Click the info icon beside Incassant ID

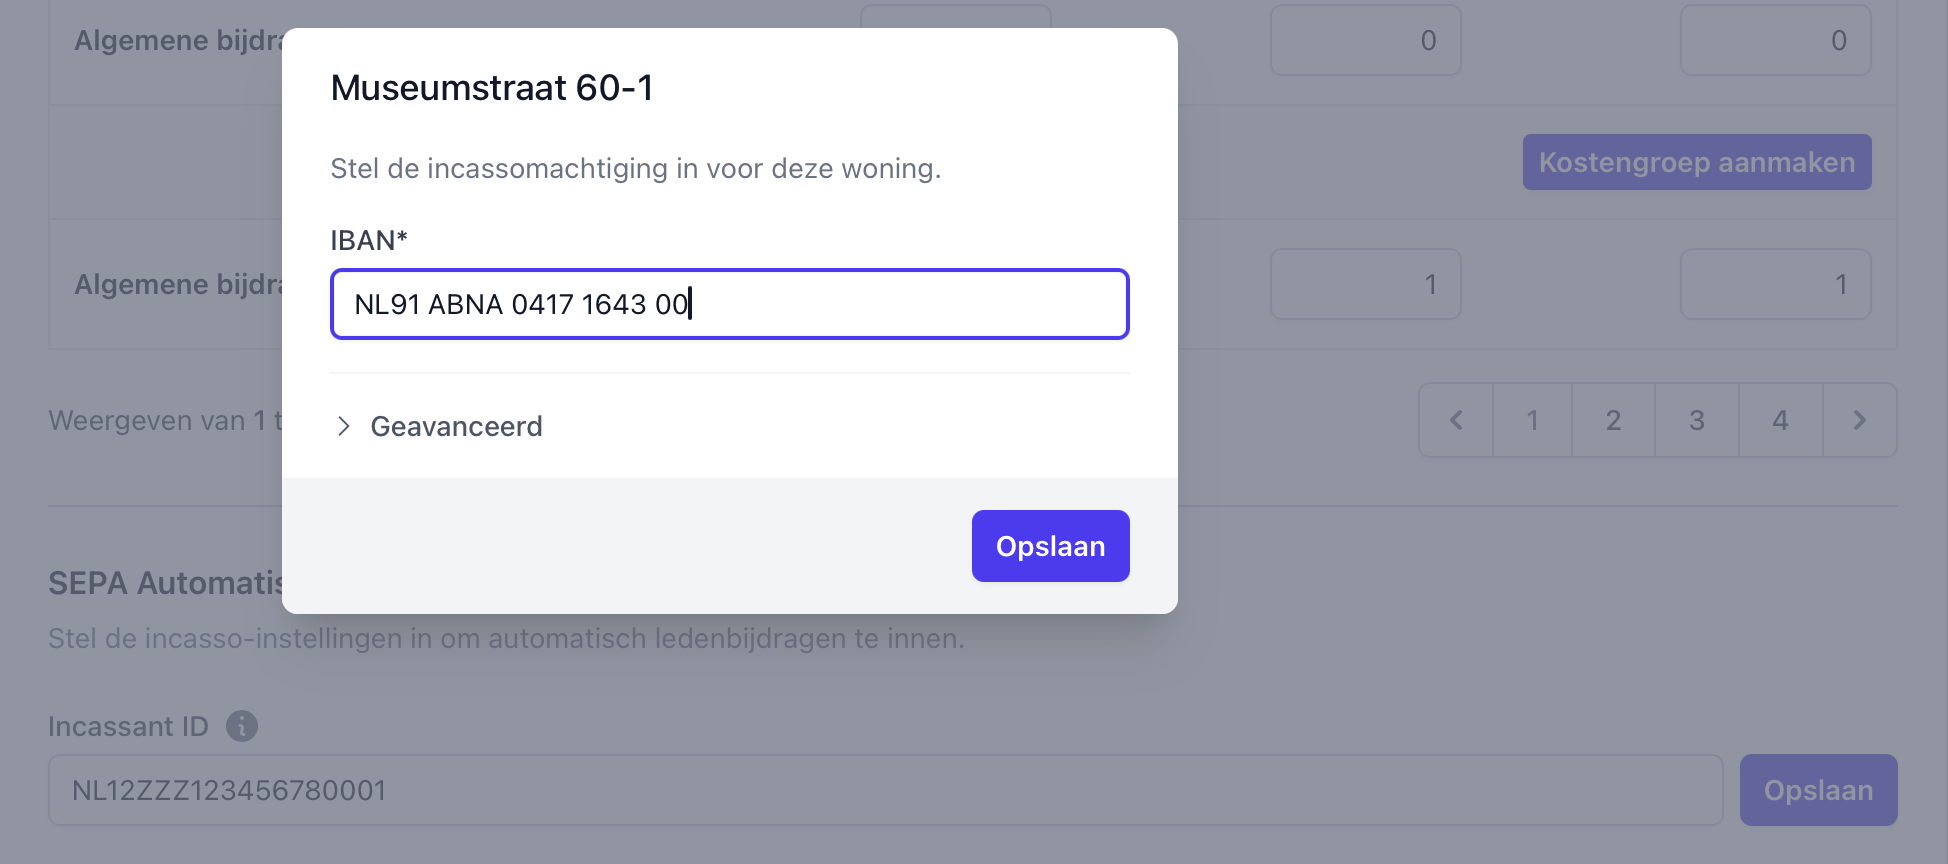[x=242, y=726]
